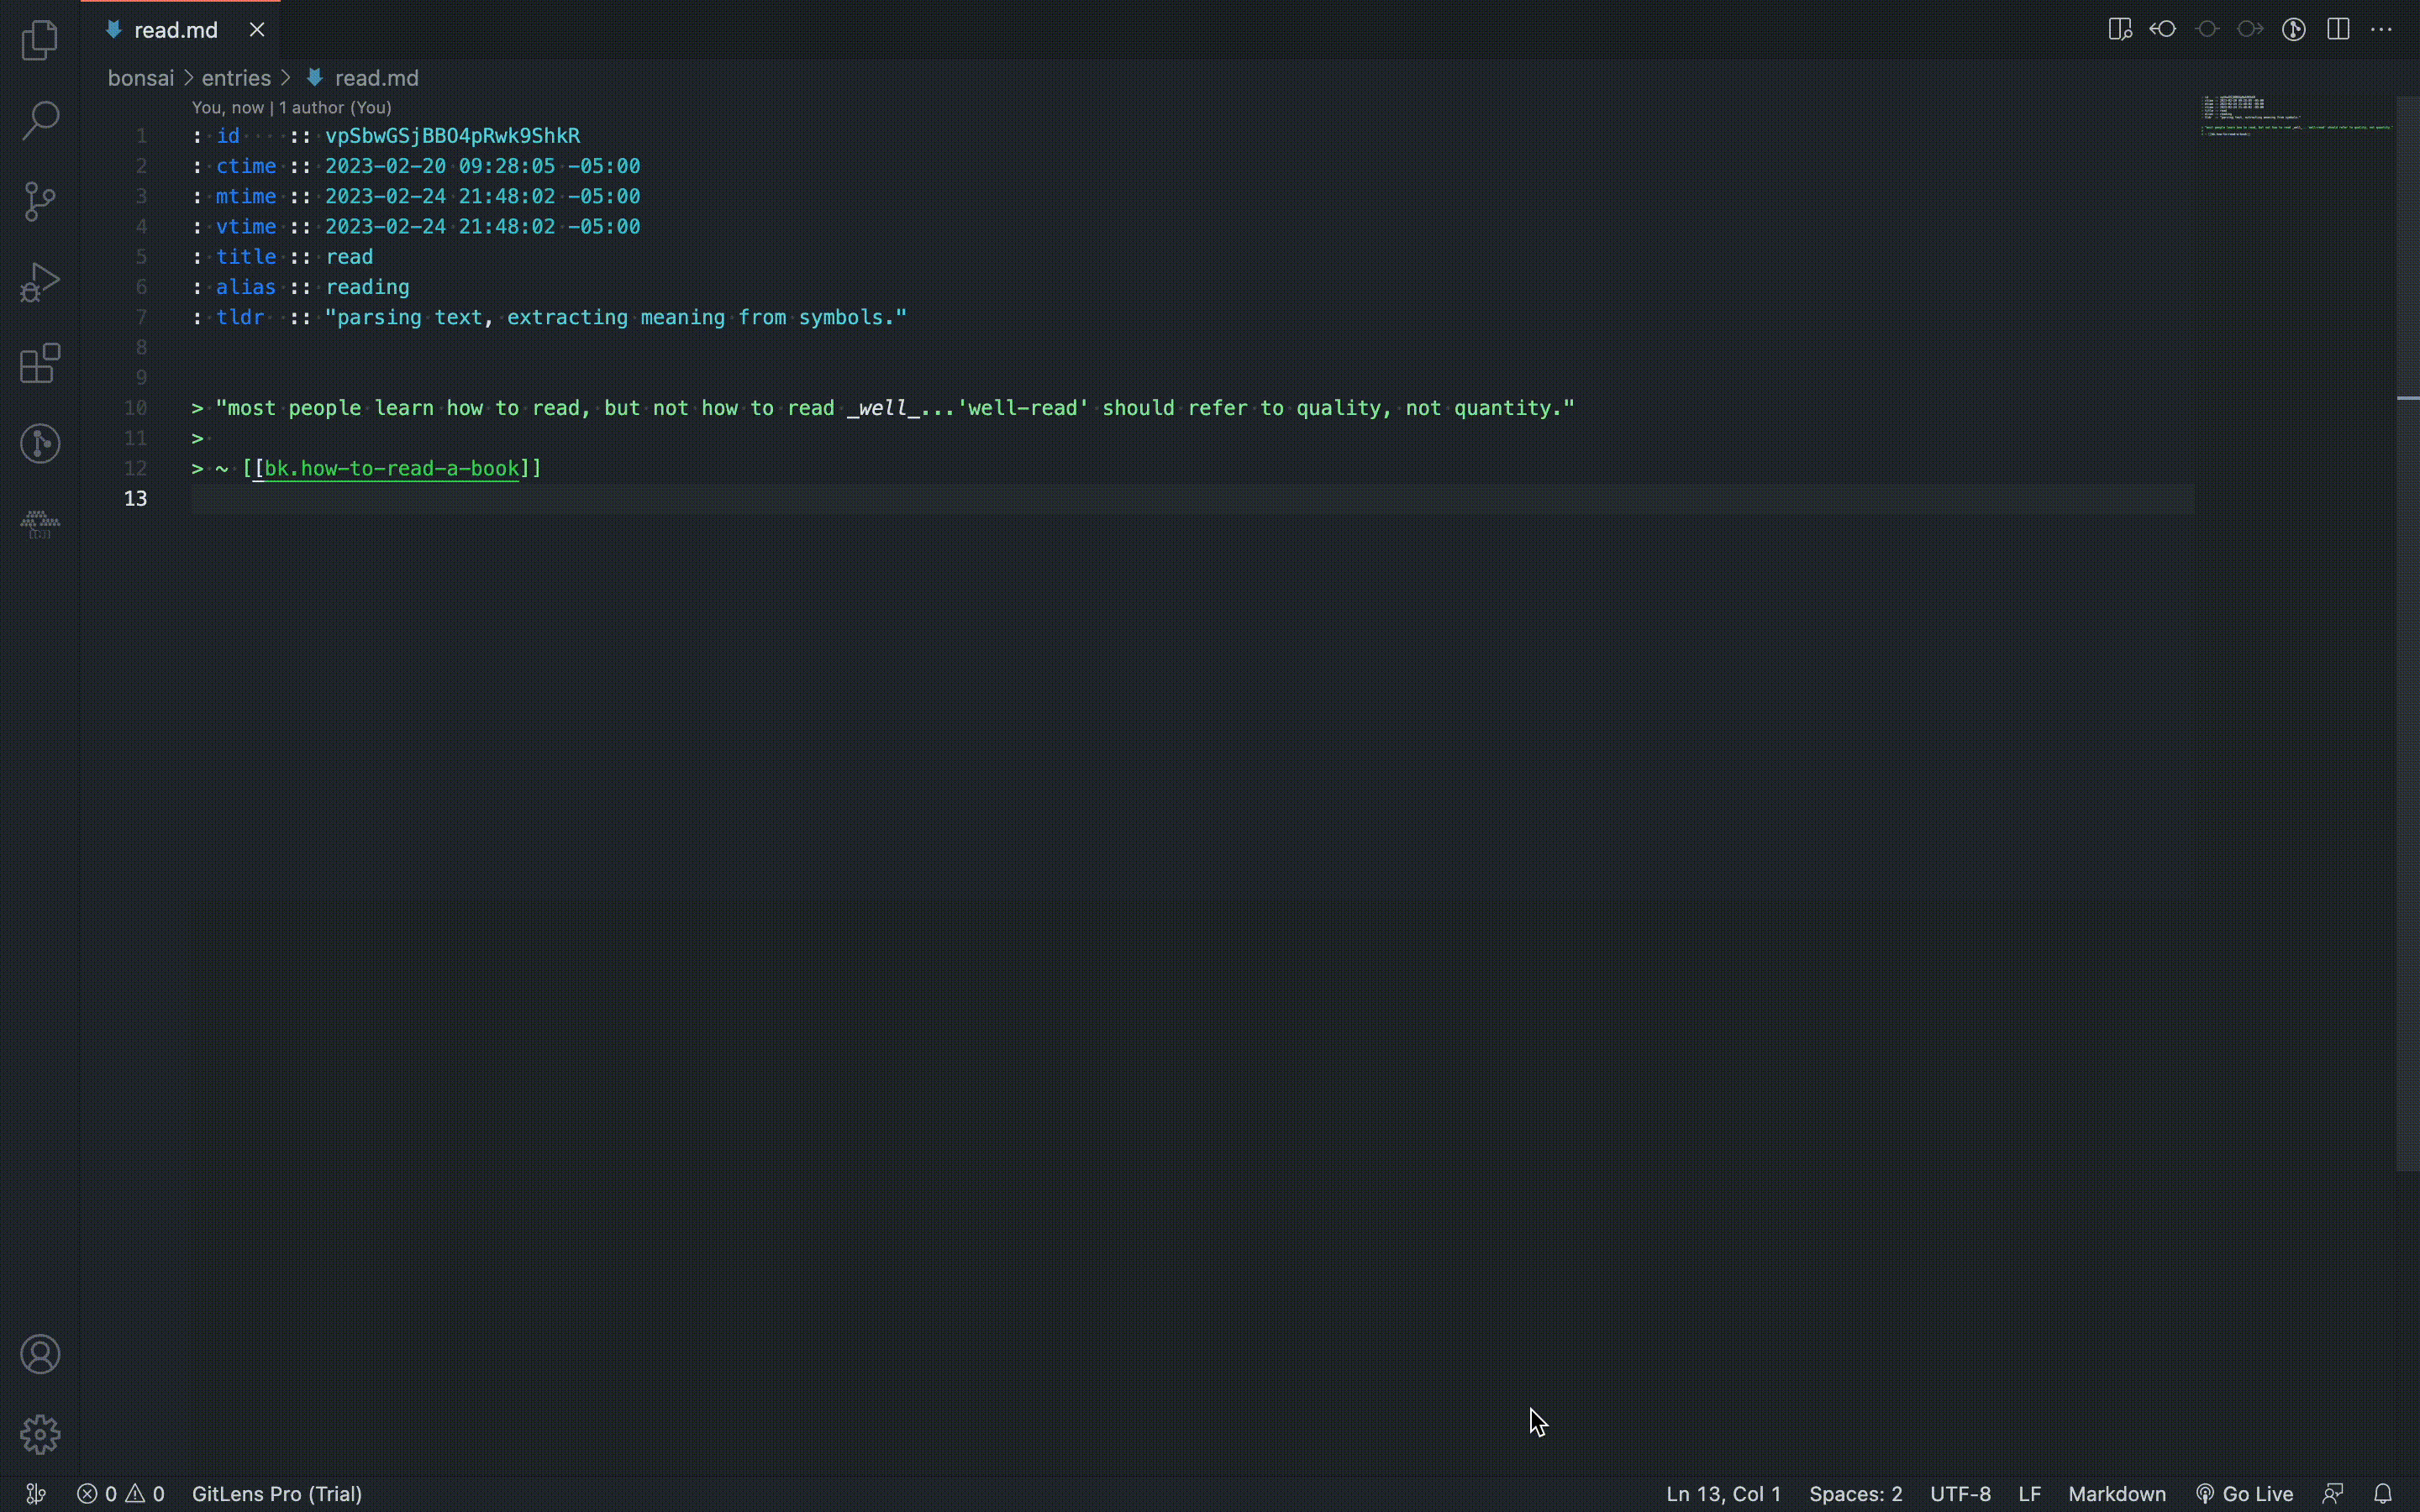Click the remote window status bar icon
Viewport: 2420px width, 1512px height.
click(x=35, y=1494)
